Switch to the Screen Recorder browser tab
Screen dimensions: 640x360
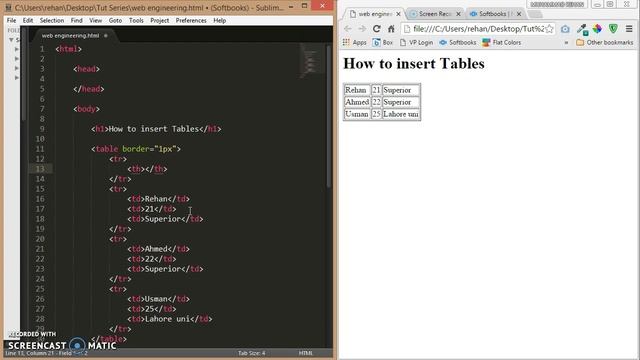click(433, 14)
